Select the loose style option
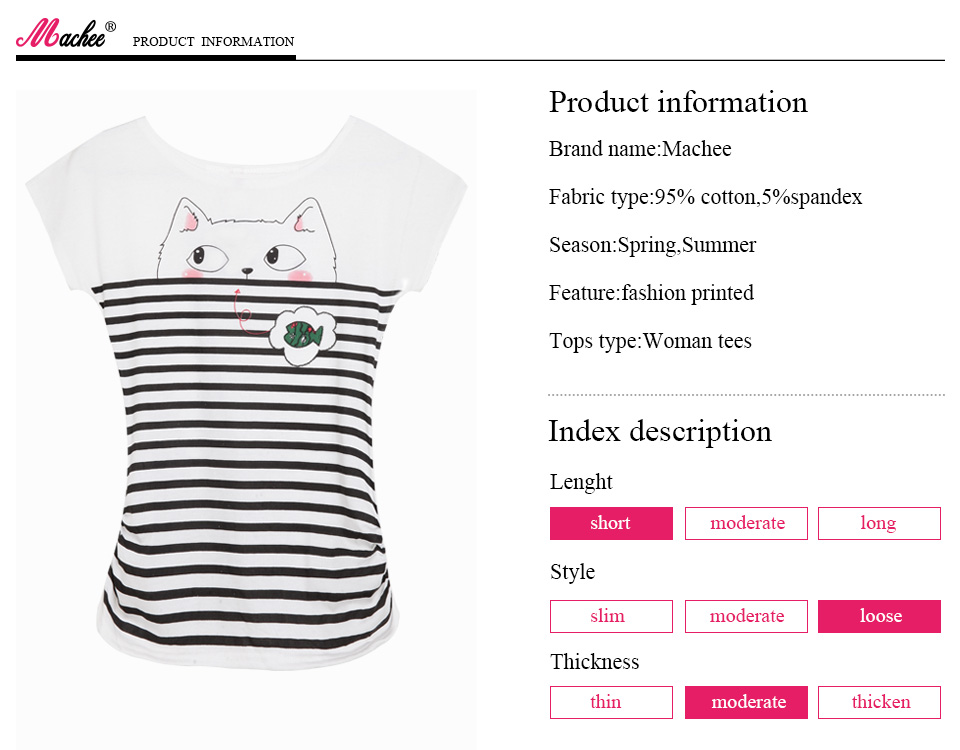This screenshot has width=960, height=750. (x=879, y=616)
